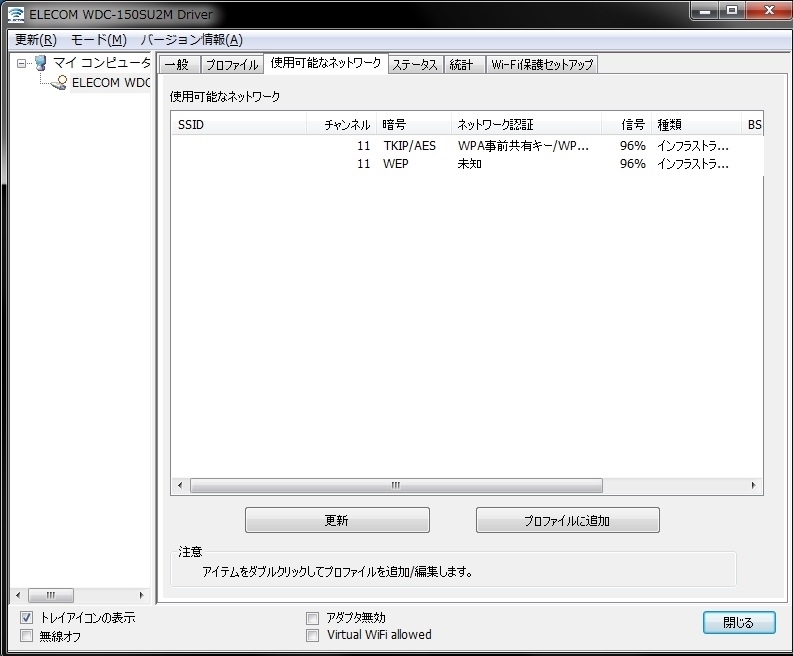Click the 閉じる button
This screenshot has width=793, height=656.
[x=739, y=622]
